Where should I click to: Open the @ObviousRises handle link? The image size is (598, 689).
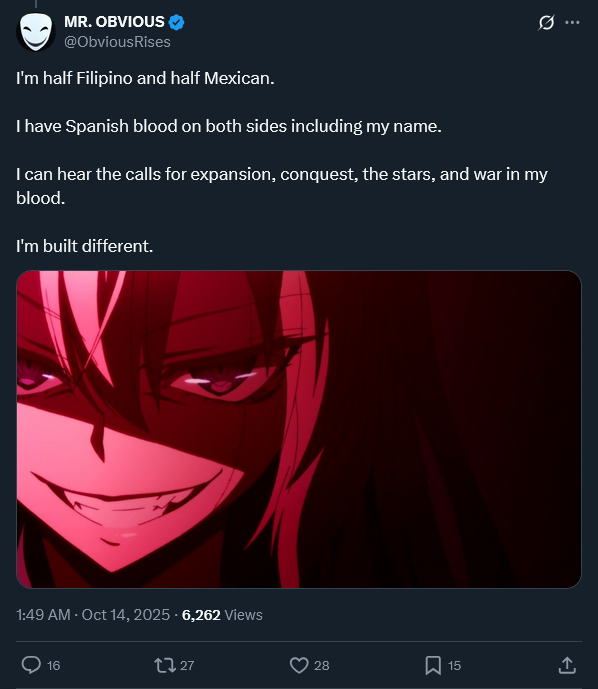click(117, 42)
